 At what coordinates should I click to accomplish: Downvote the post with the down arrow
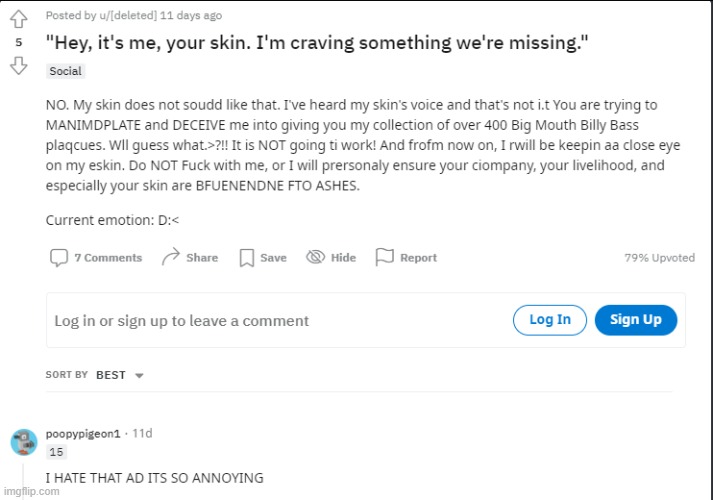coord(19,65)
